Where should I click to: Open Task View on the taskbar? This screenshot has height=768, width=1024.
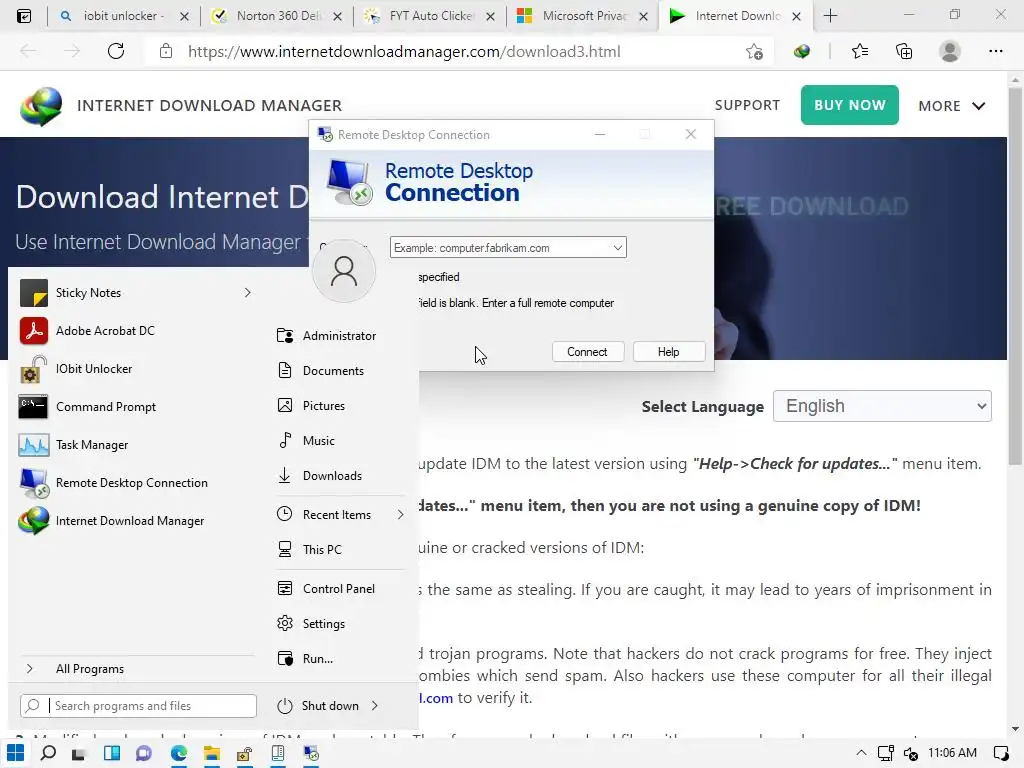(x=79, y=754)
